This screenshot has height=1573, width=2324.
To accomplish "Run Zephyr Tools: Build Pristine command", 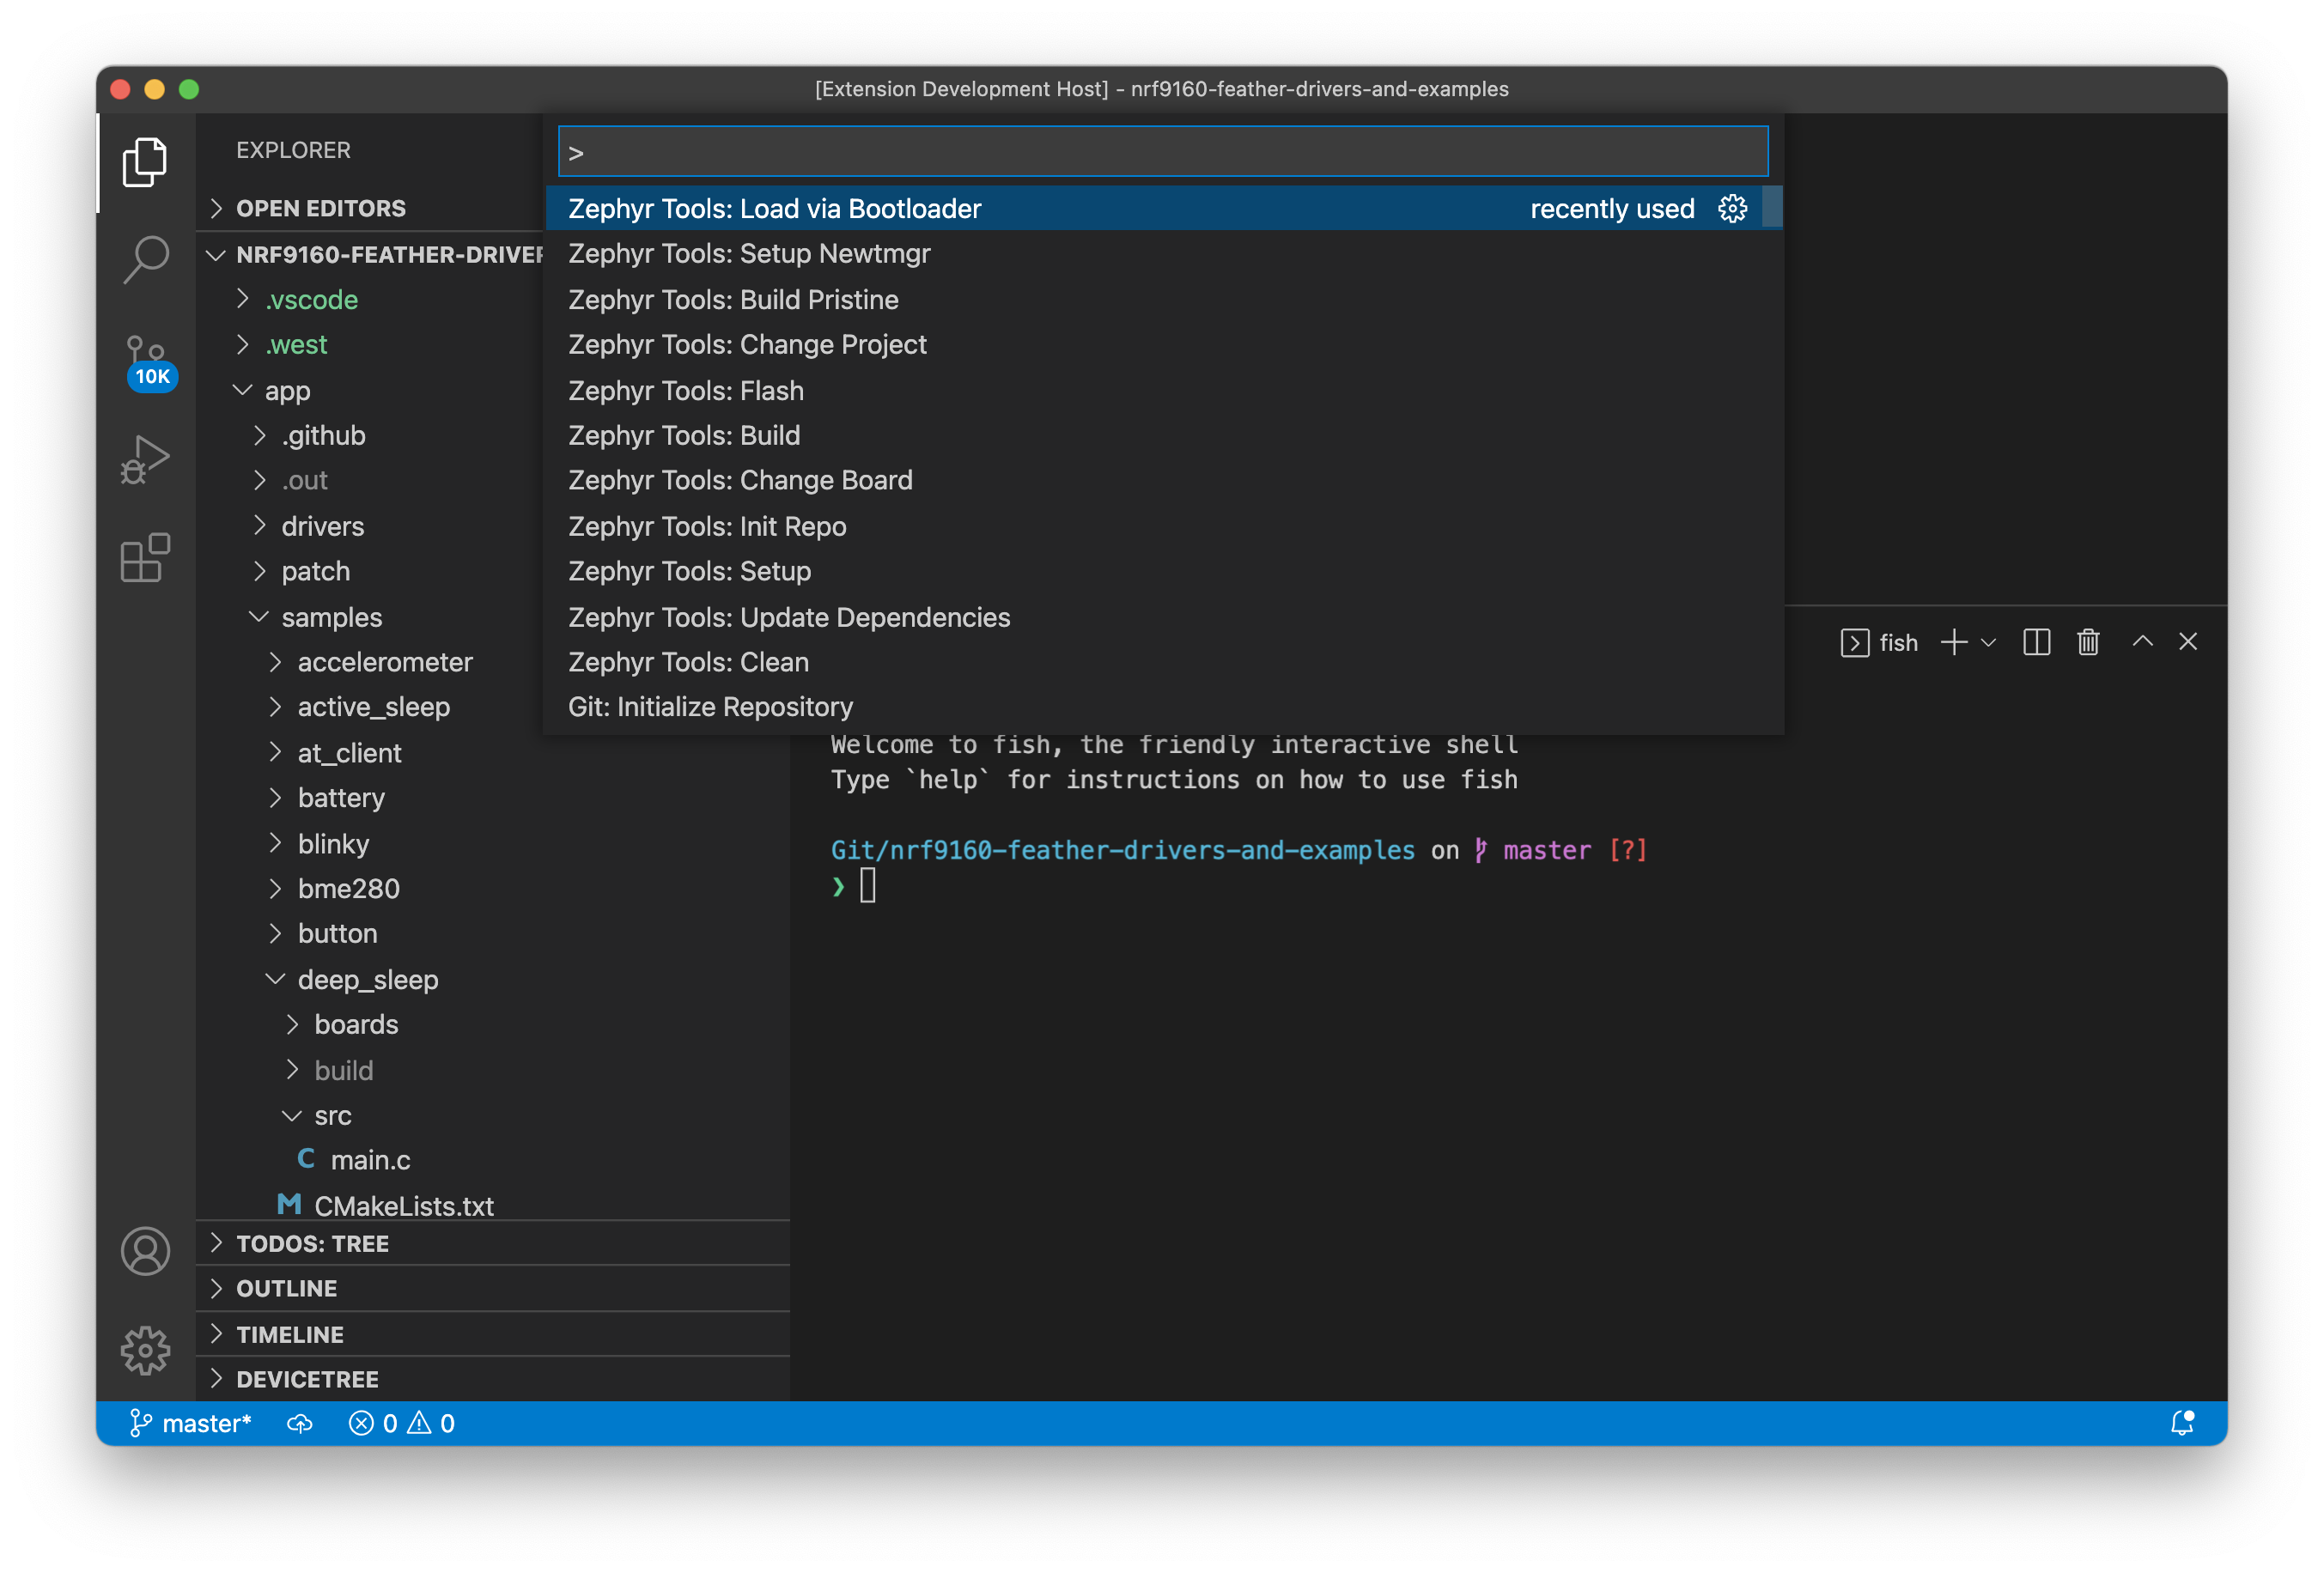I will (733, 299).
